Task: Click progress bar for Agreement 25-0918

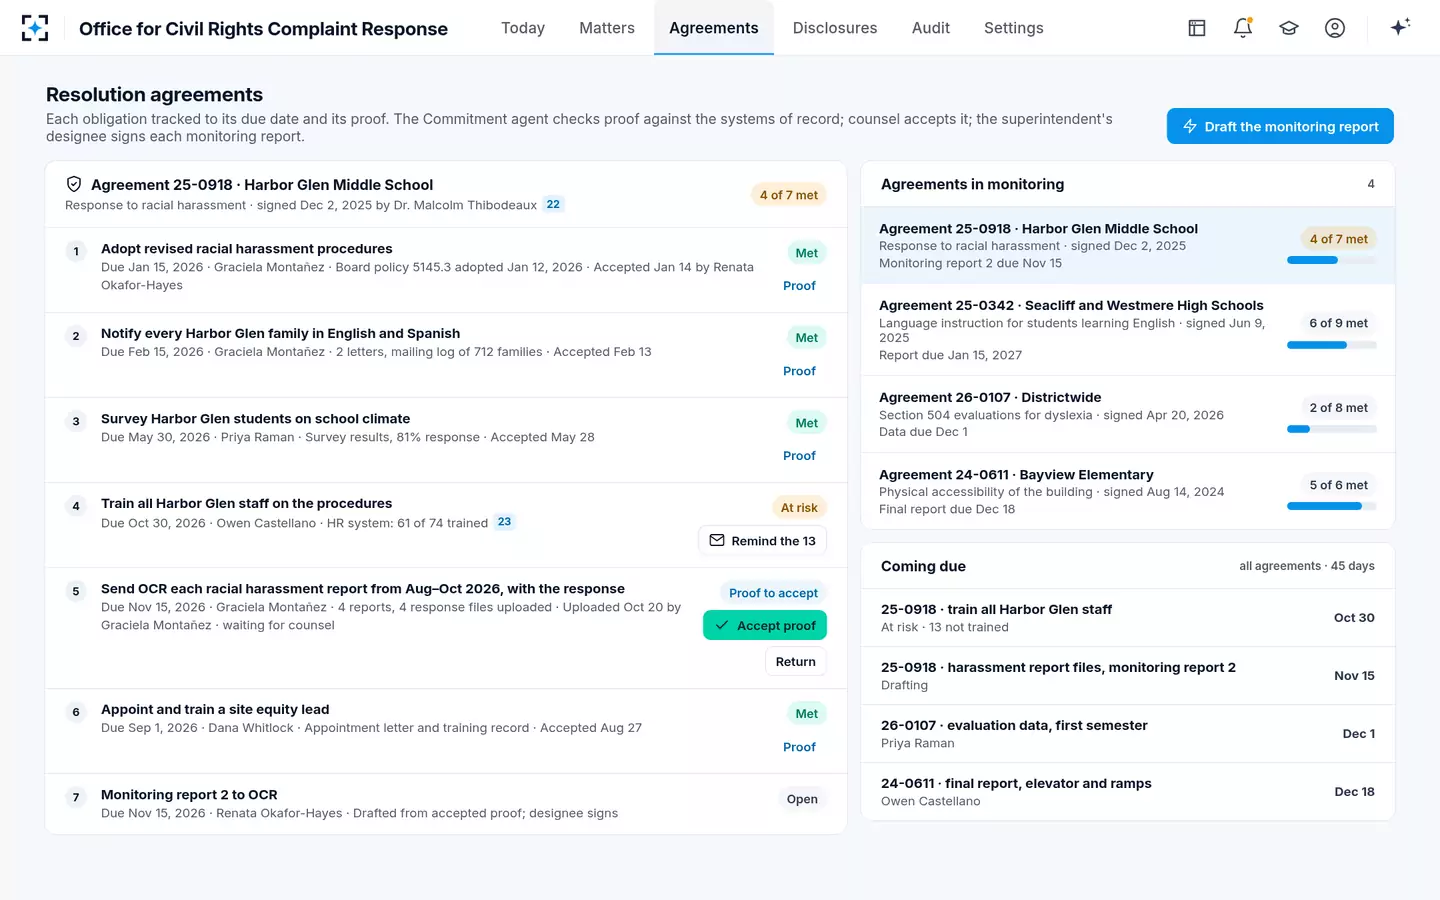Action: click(1332, 260)
